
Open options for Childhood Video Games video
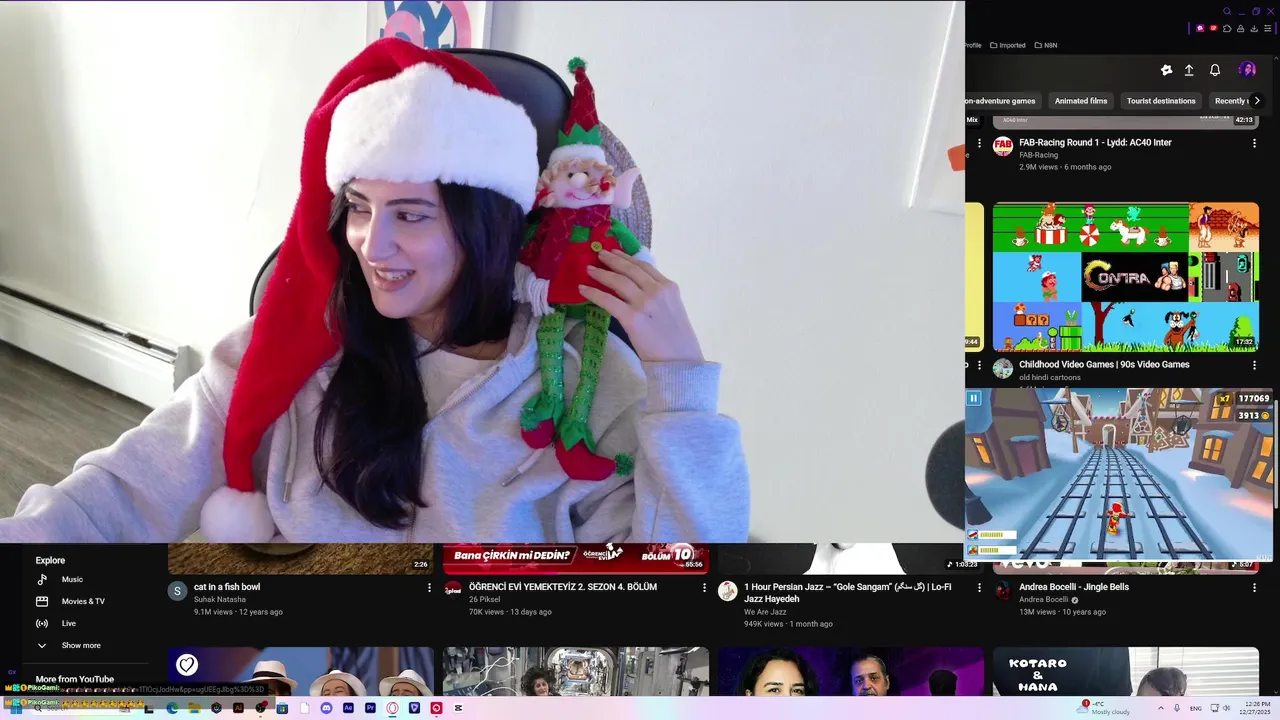coord(1254,366)
